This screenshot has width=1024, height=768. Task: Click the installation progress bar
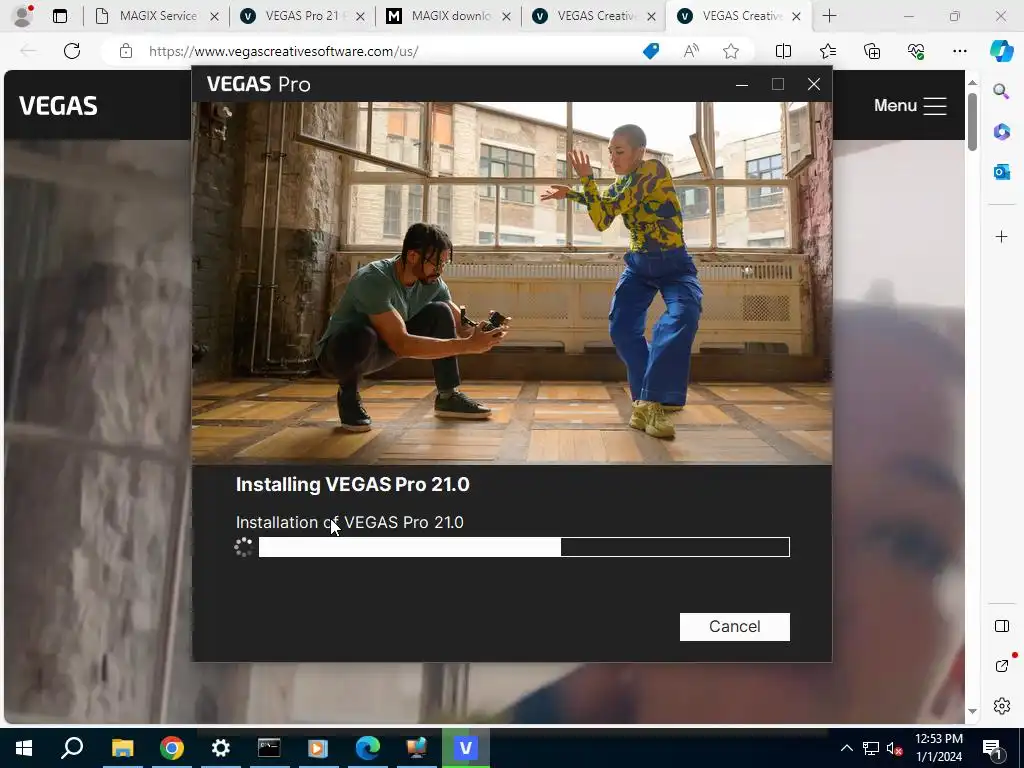(x=524, y=547)
